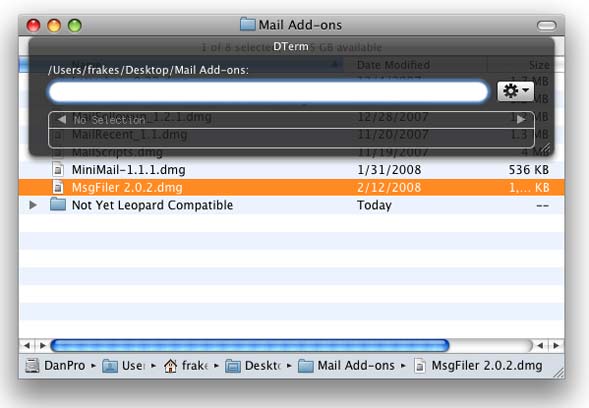Click the DTerm command input field
This screenshot has width=589, height=408.
pos(268,92)
